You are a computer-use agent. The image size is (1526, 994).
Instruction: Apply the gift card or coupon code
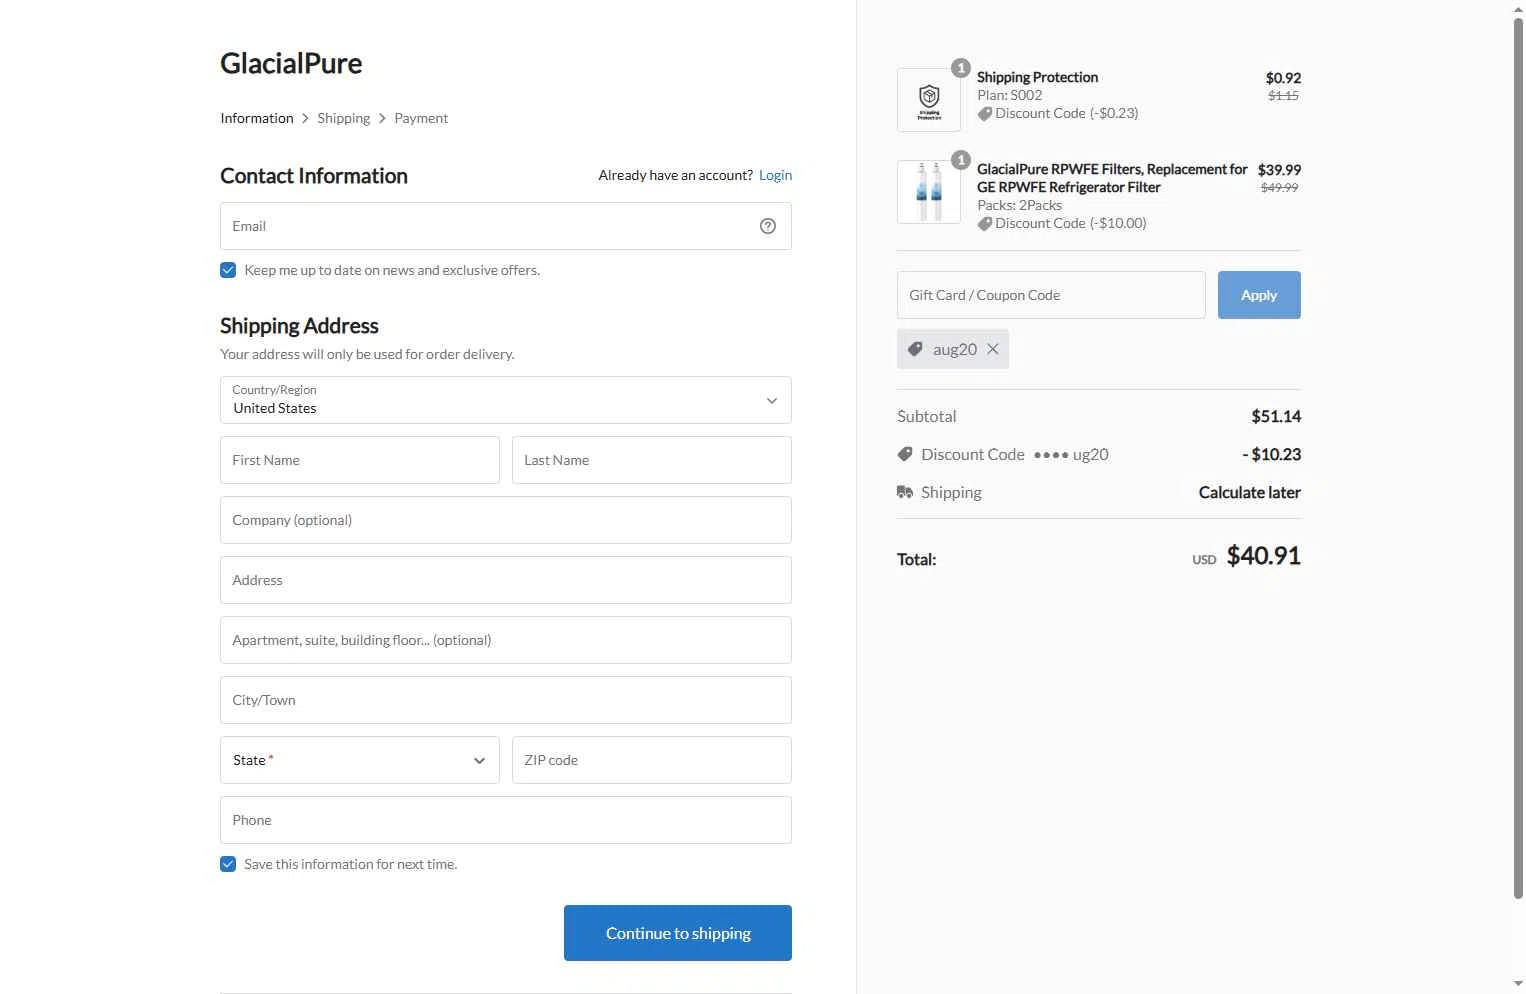pos(1259,295)
